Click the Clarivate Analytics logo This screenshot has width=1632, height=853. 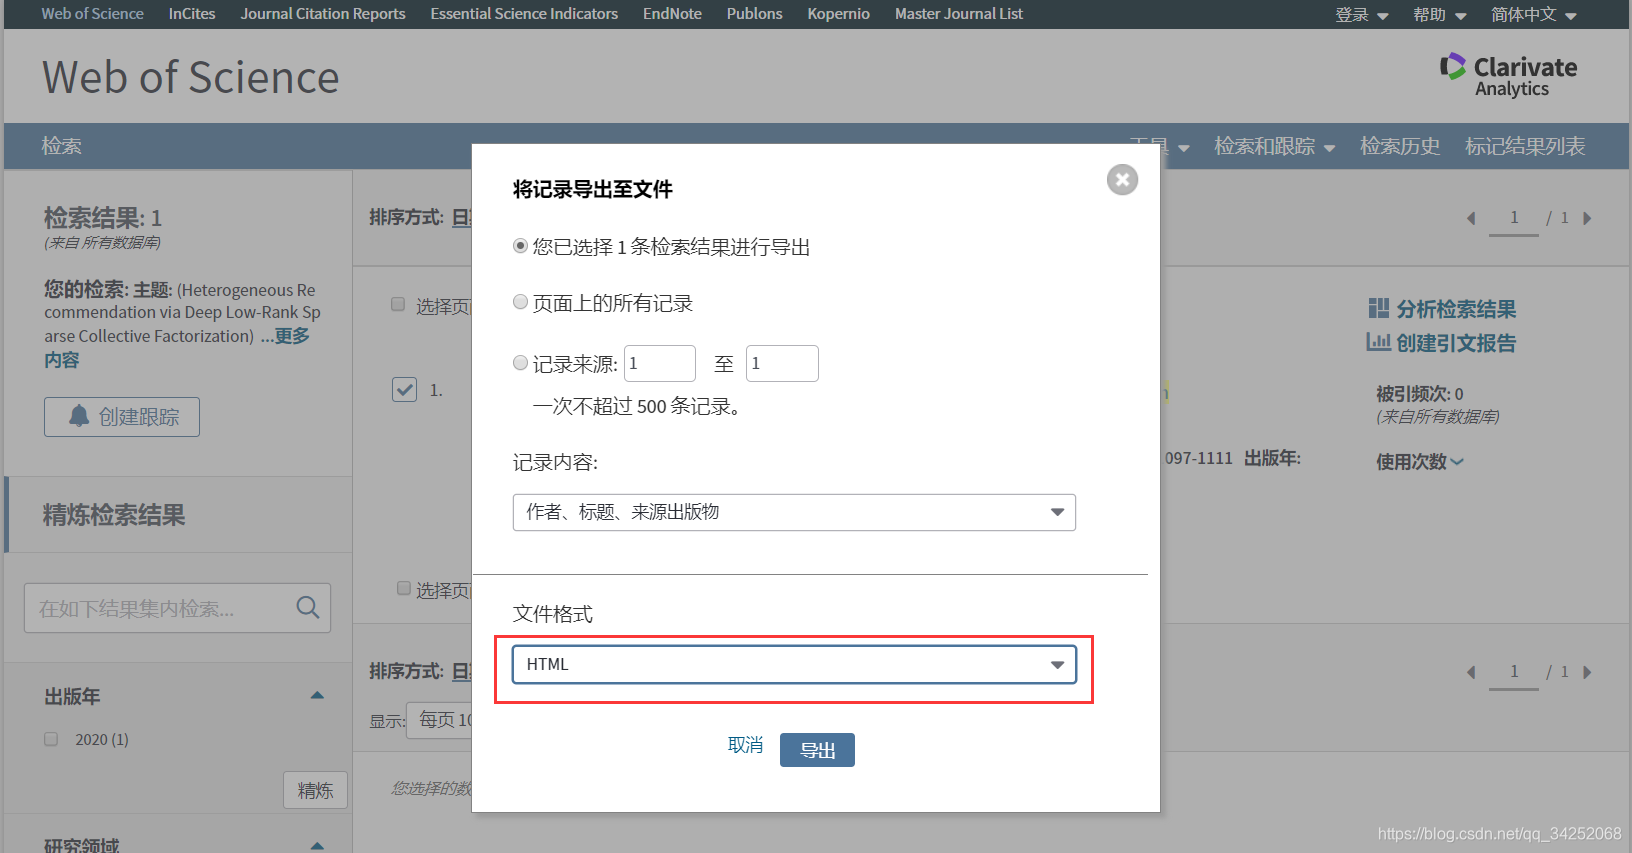pyautogui.click(x=1508, y=75)
